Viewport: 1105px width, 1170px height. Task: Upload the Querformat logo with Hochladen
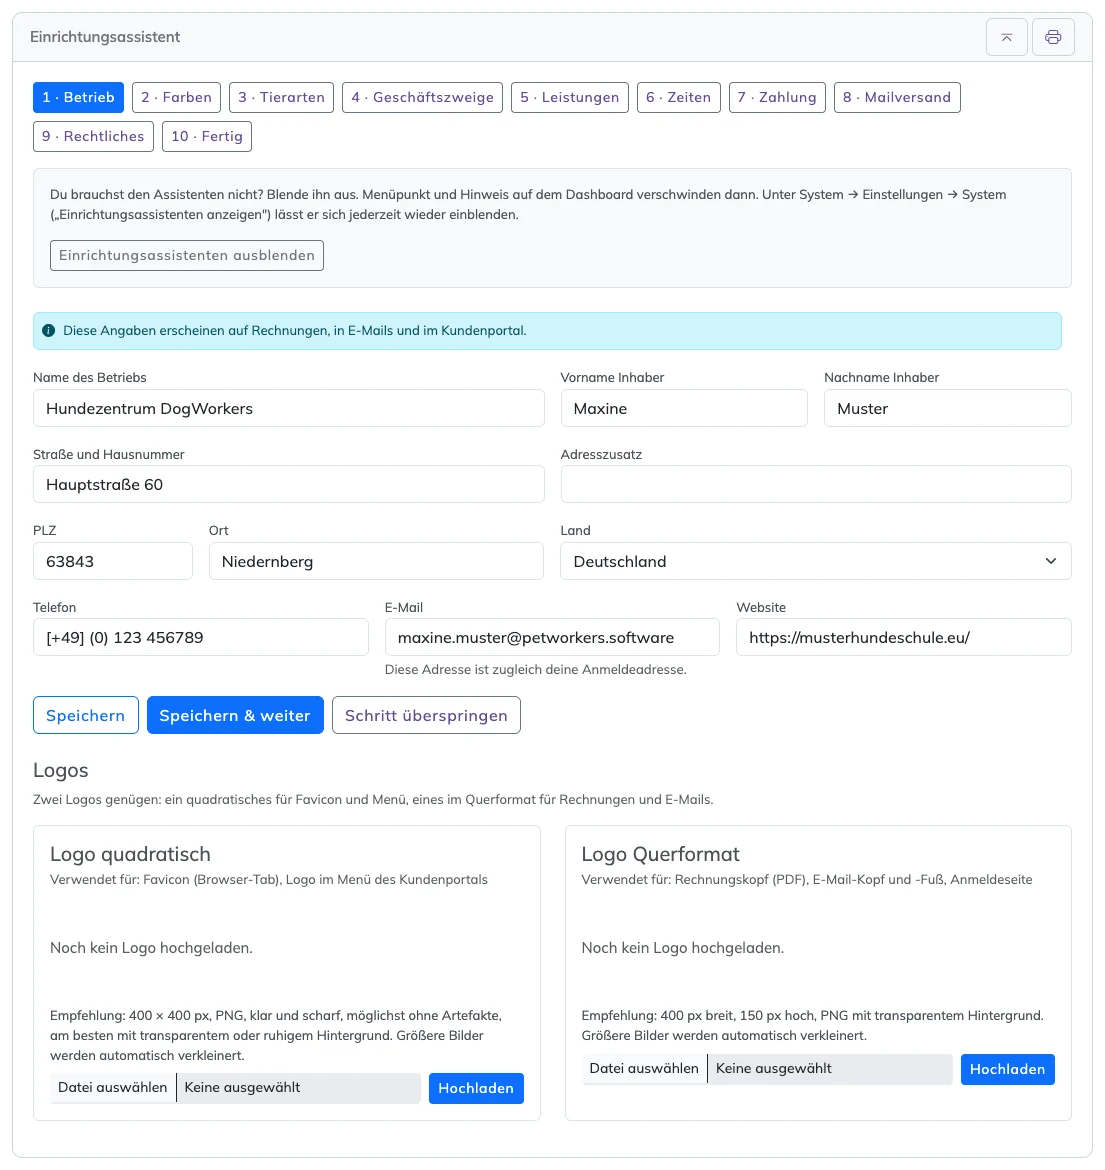tap(1007, 1069)
